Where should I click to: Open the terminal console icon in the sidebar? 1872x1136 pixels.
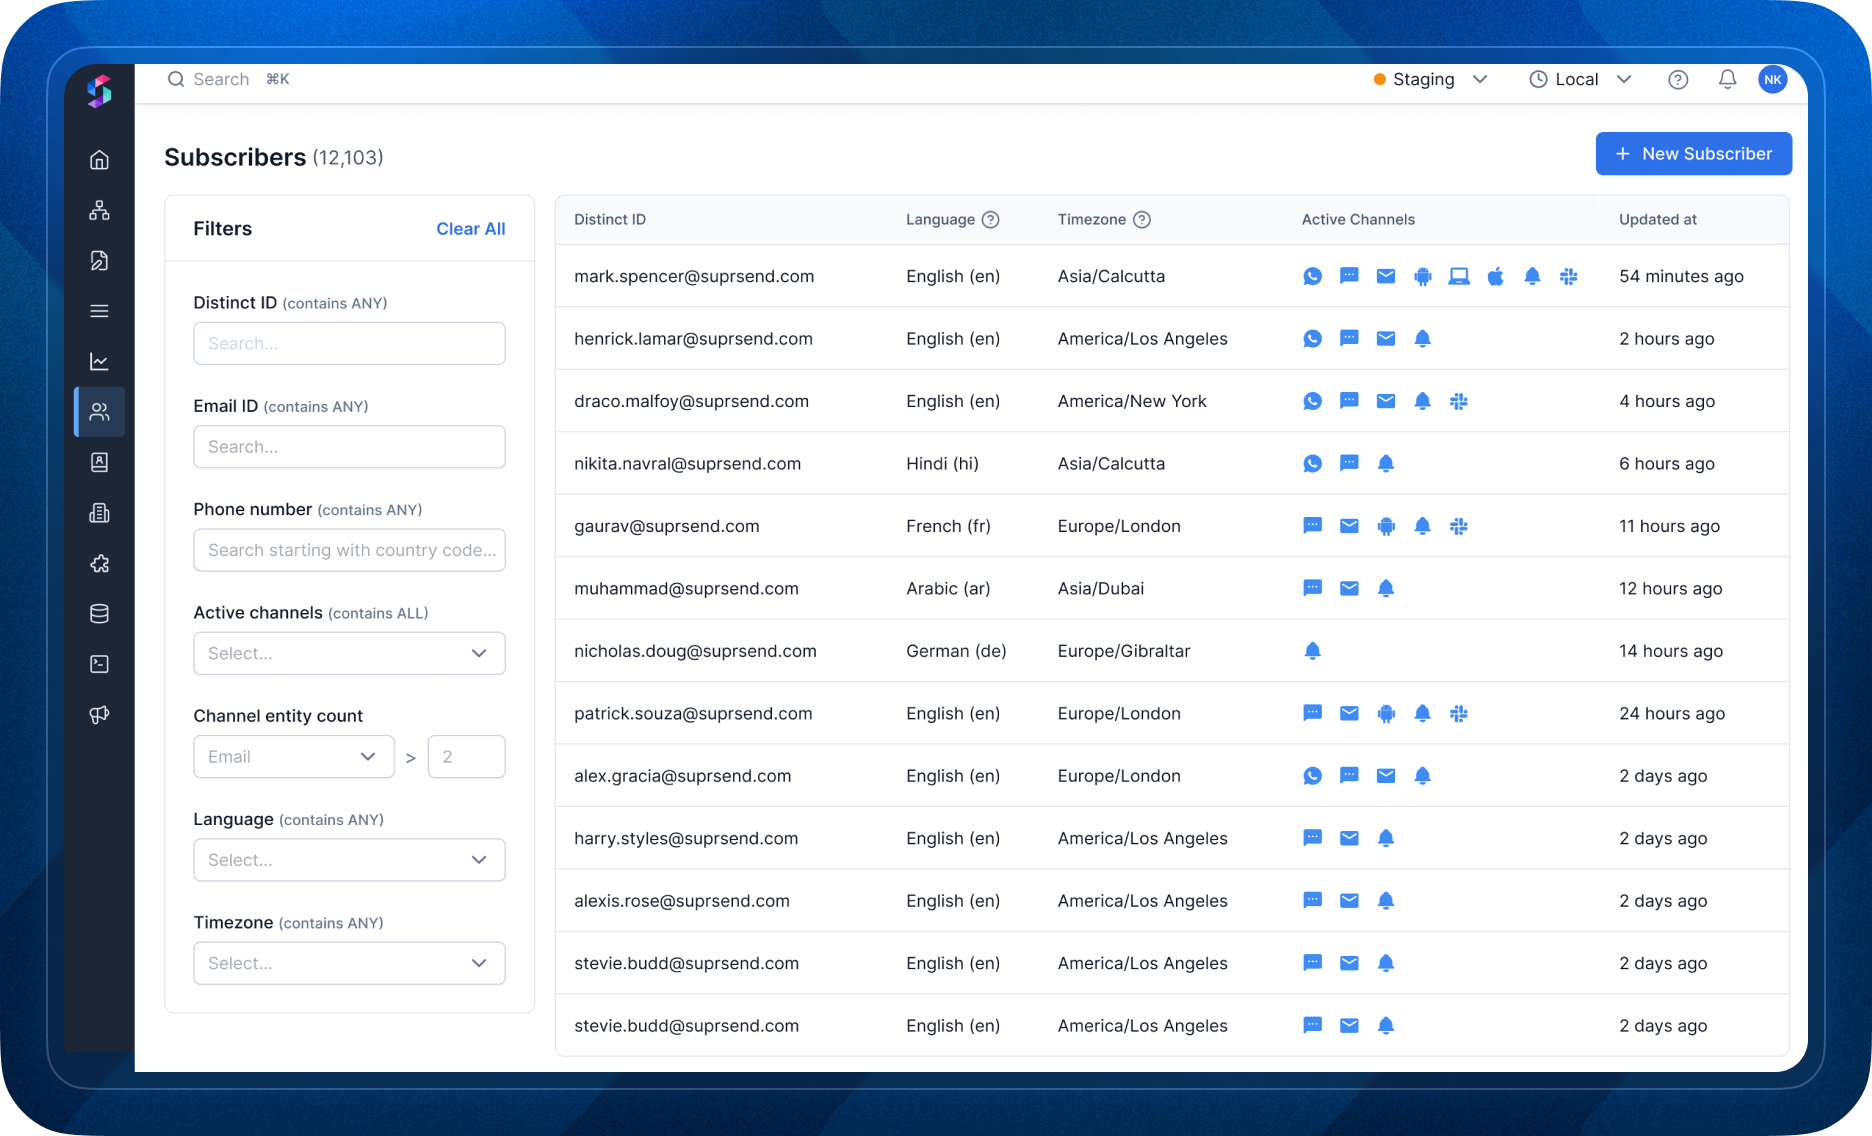click(x=99, y=664)
